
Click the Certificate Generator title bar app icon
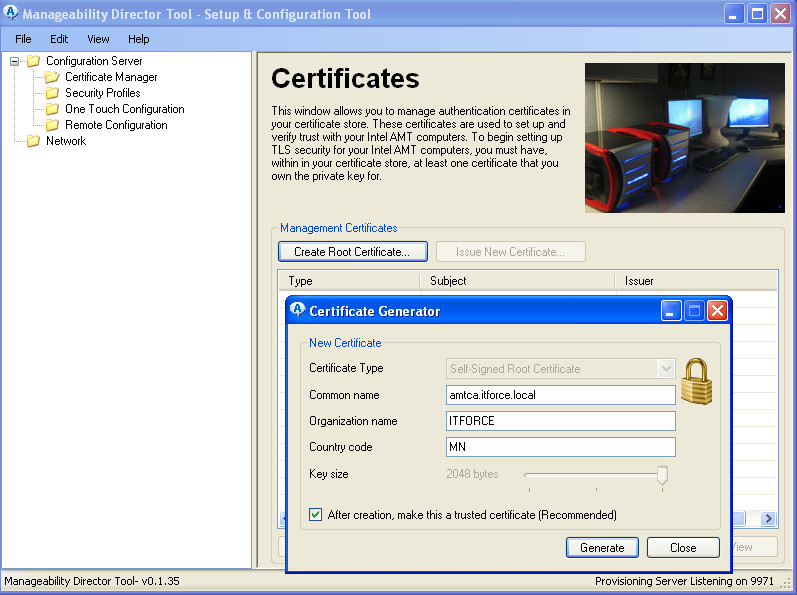(x=297, y=309)
